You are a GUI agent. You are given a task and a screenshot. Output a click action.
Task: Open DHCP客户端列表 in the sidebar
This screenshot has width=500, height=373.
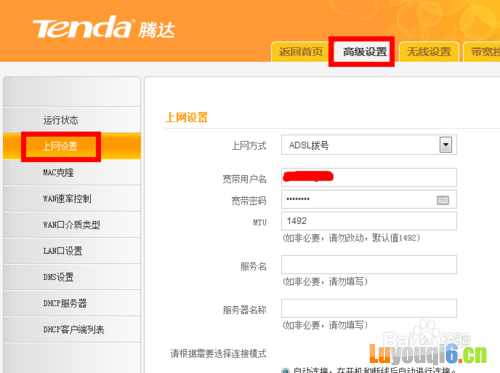coord(72,329)
